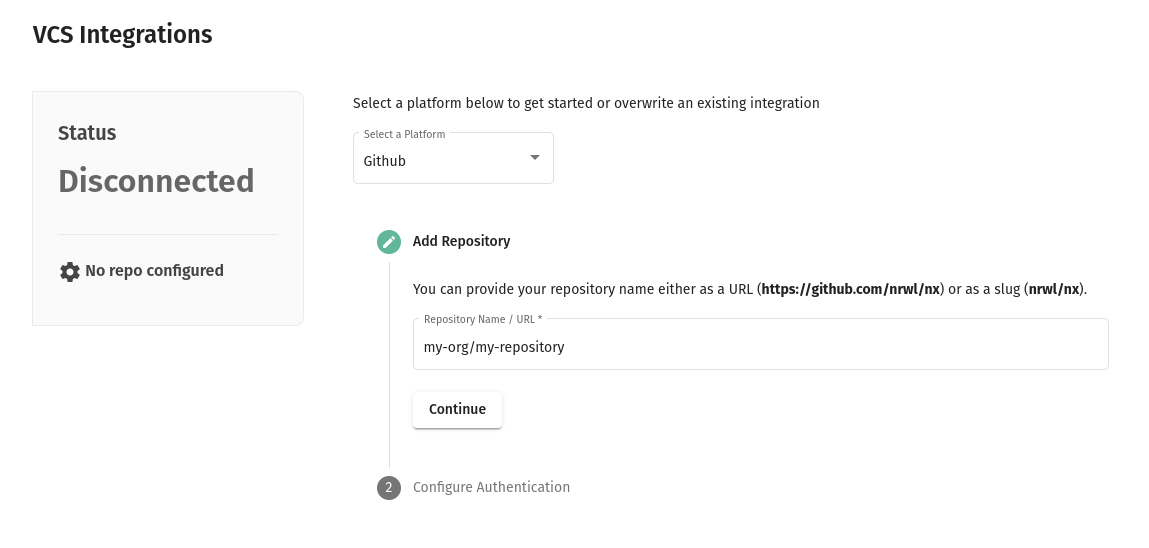Click the VCS Integrations page title
This screenshot has width=1149, height=548.
(122, 34)
